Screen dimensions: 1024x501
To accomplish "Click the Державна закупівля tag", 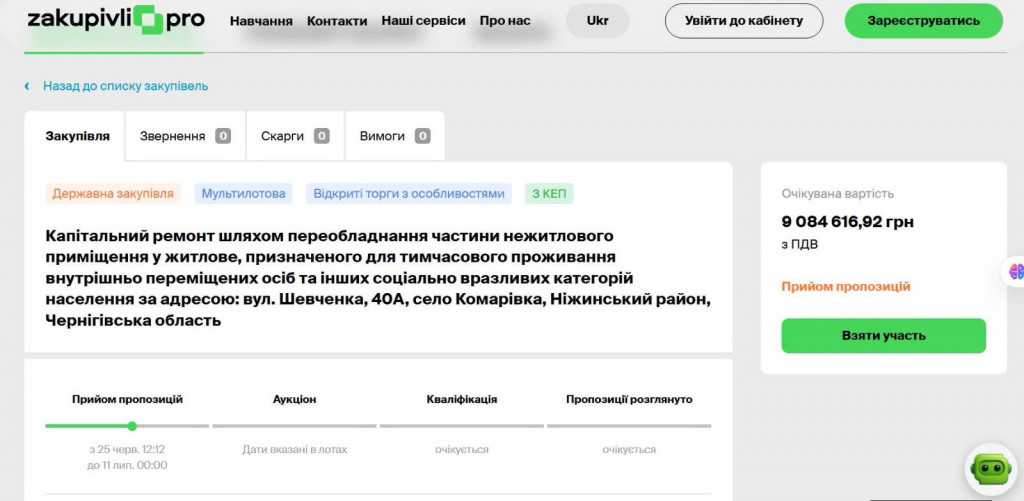I will pos(113,194).
